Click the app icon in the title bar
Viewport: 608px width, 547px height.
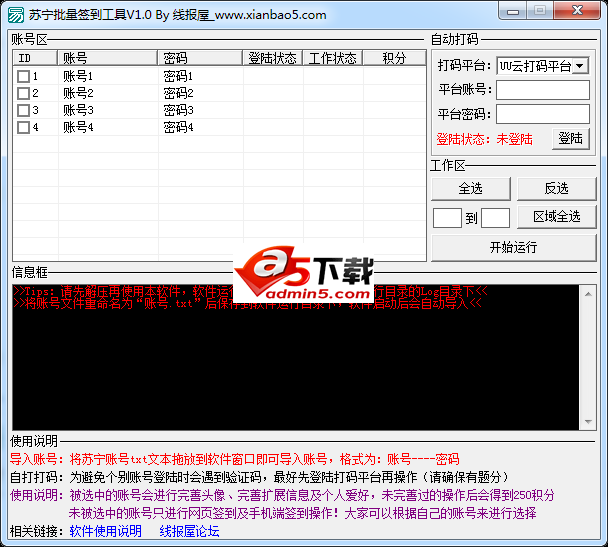click(16, 15)
